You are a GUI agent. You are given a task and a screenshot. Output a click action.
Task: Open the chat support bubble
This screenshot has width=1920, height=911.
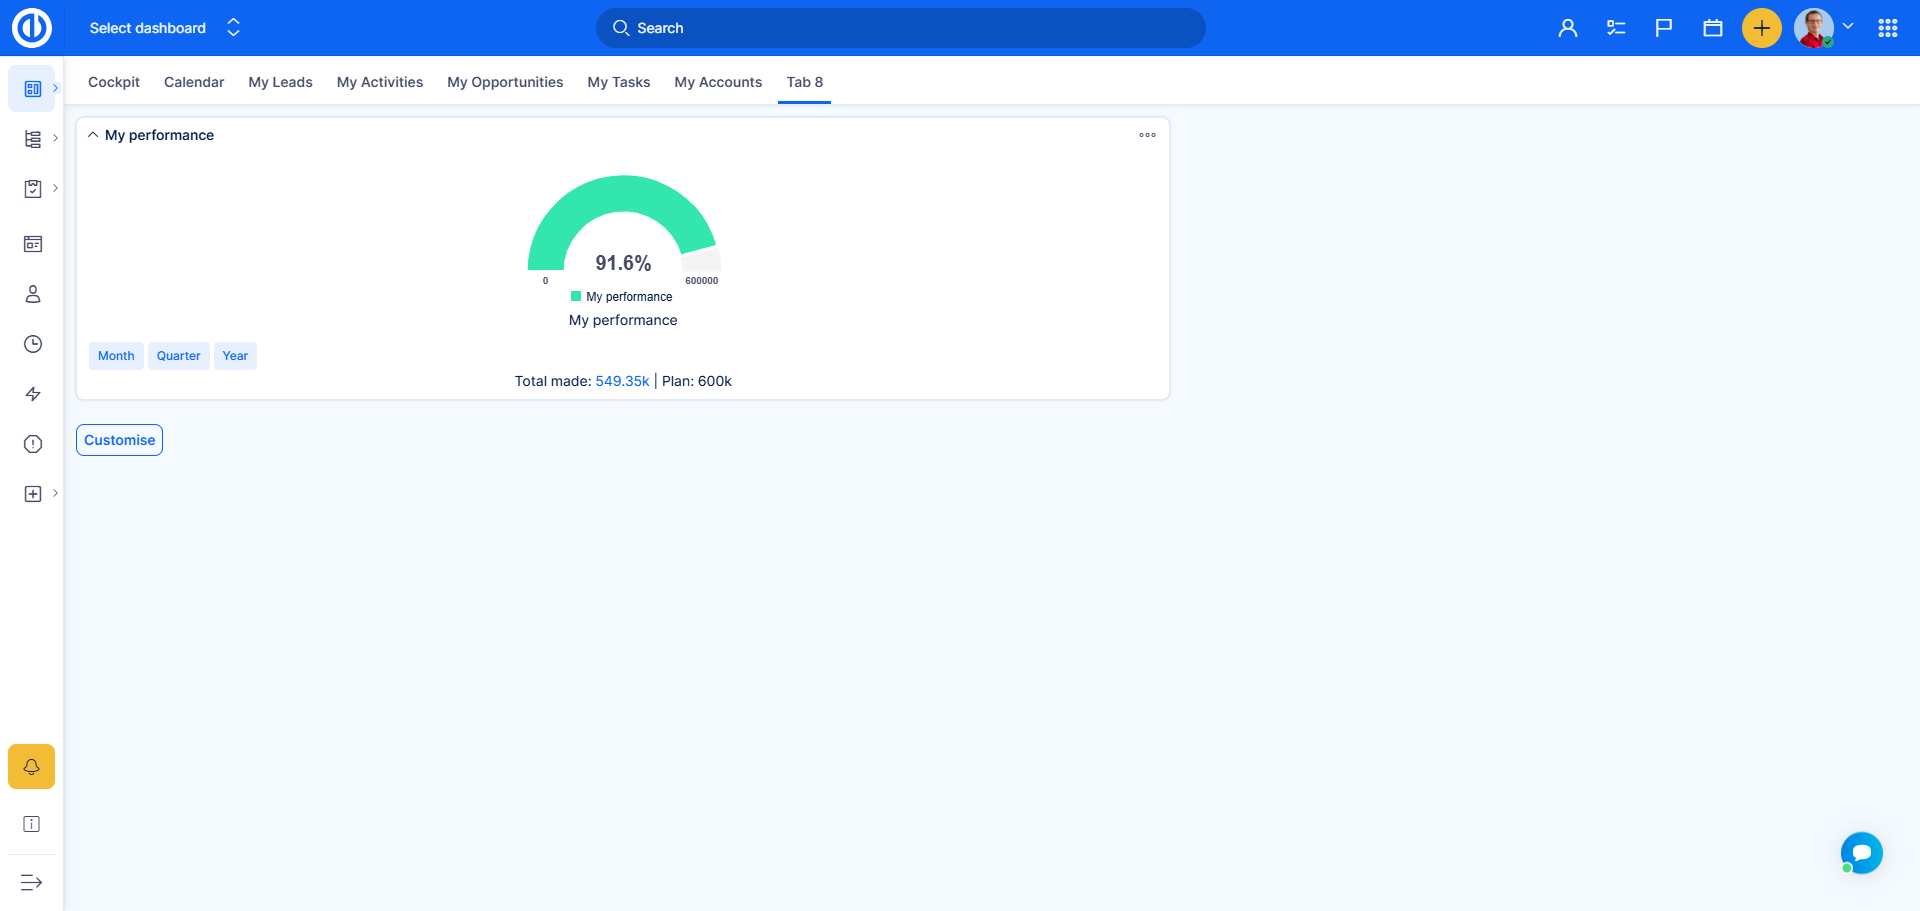[1861, 853]
